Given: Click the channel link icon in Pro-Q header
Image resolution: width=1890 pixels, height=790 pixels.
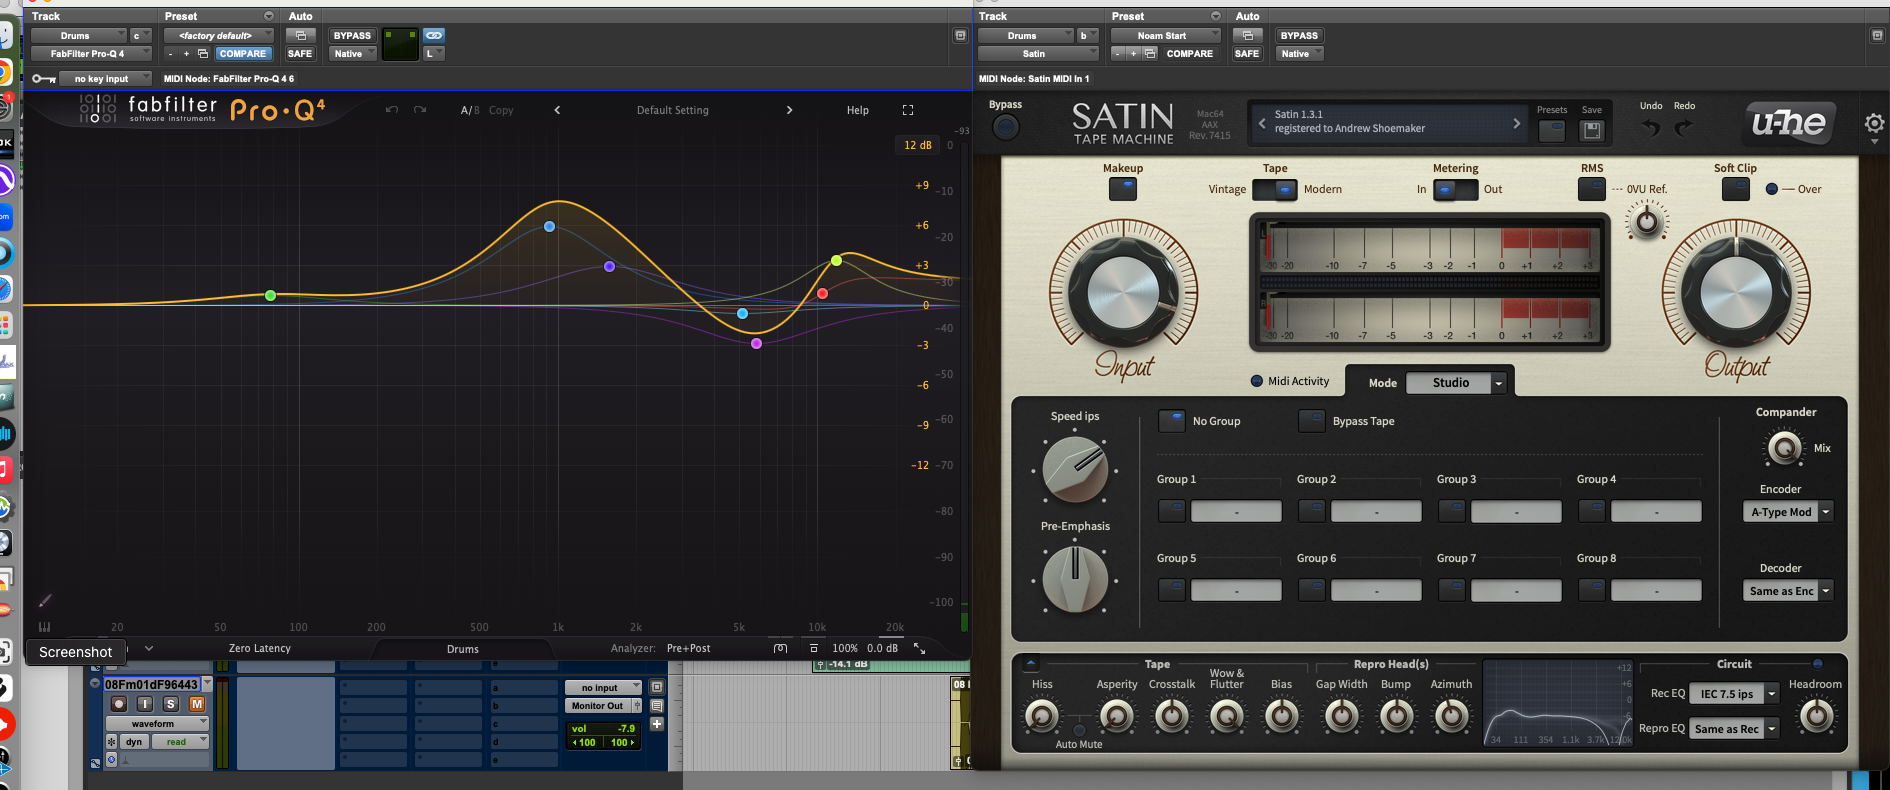Looking at the screenshot, I should point(434,35).
